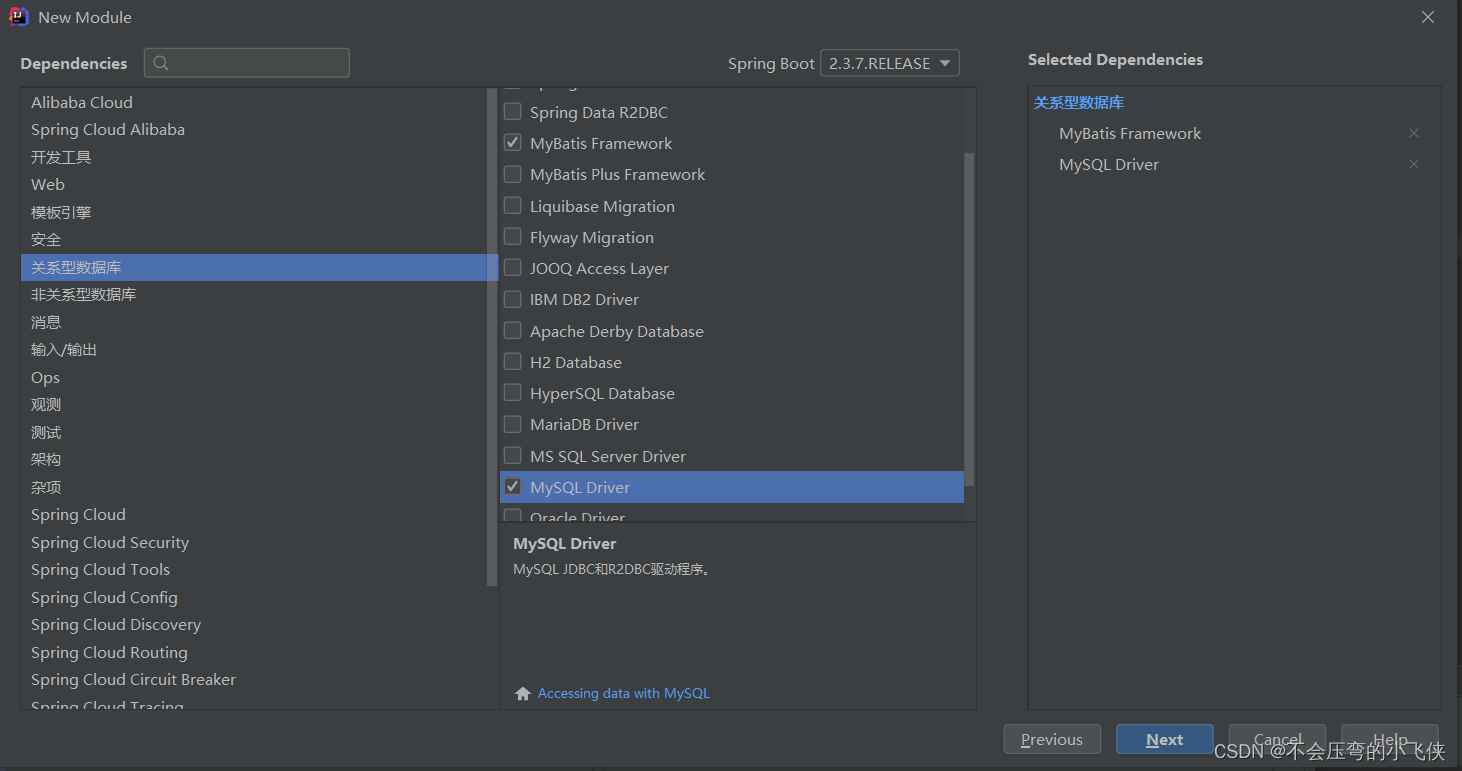Check the IBM DB2 Driver checkbox
This screenshot has height=771, width=1462.
click(x=512, y=299)
